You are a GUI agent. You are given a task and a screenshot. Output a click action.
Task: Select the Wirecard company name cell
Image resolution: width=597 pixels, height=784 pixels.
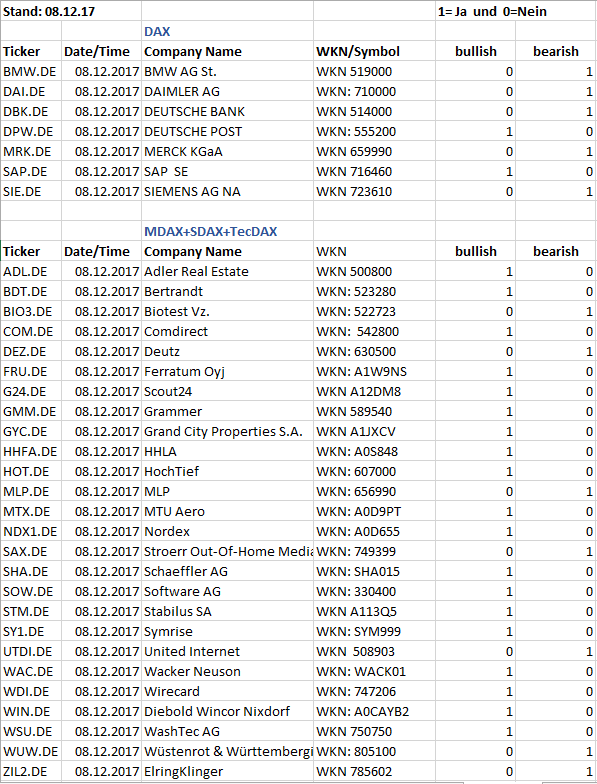(228, 692)
